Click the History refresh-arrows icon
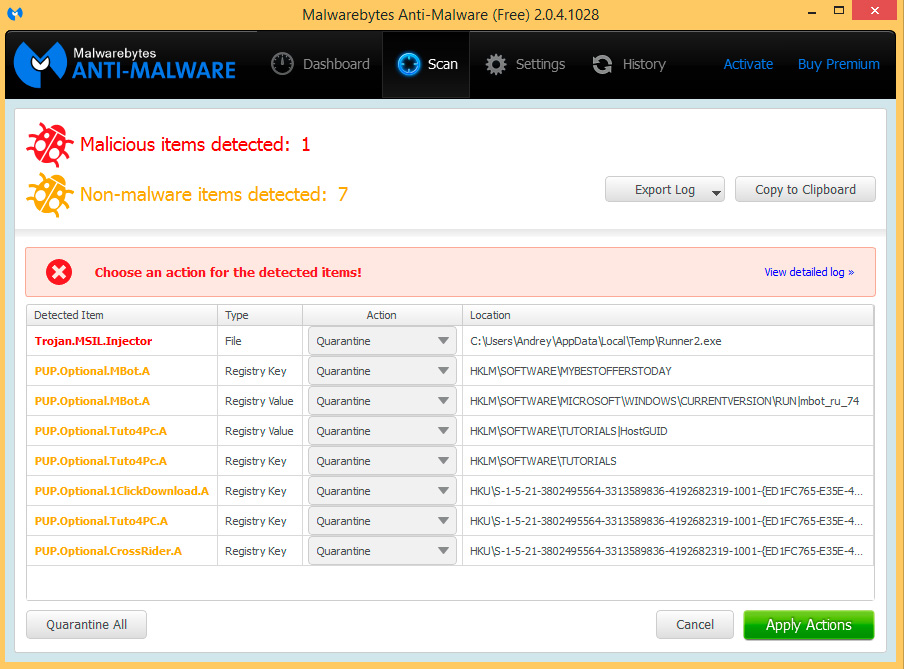 [x=602, y=64]
